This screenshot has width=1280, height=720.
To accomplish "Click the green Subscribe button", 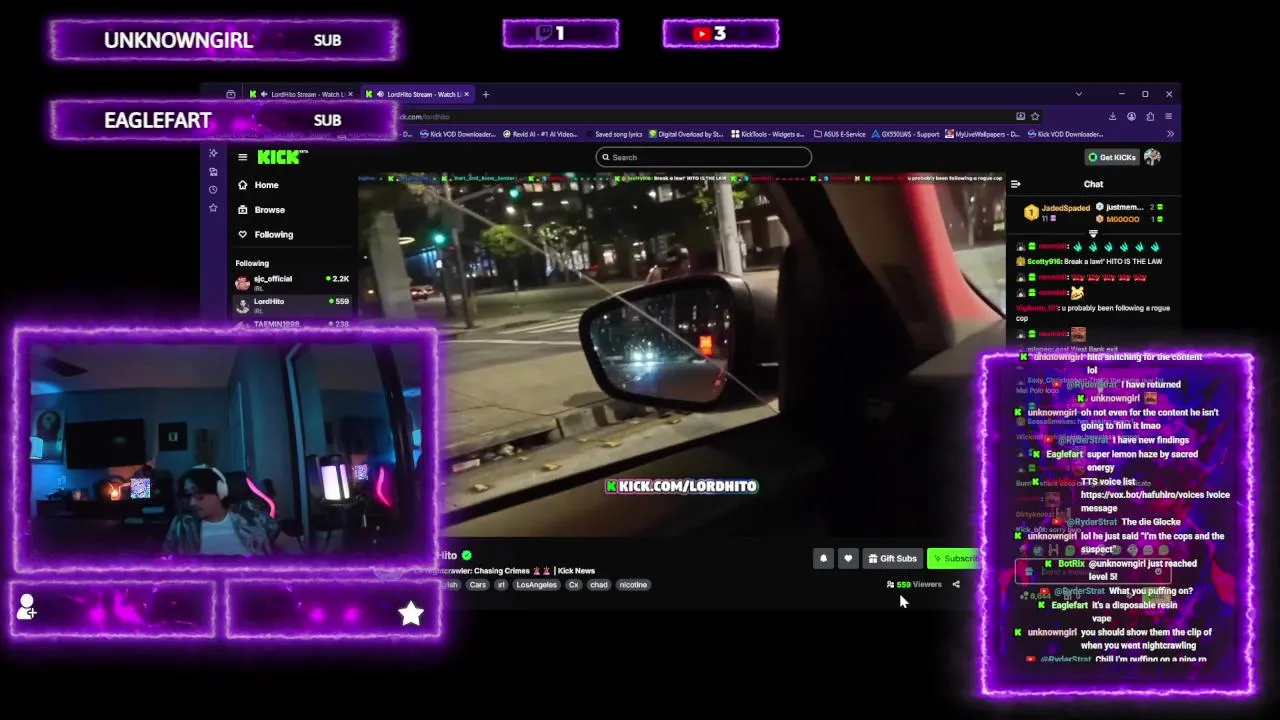I will tap(954, 558).
